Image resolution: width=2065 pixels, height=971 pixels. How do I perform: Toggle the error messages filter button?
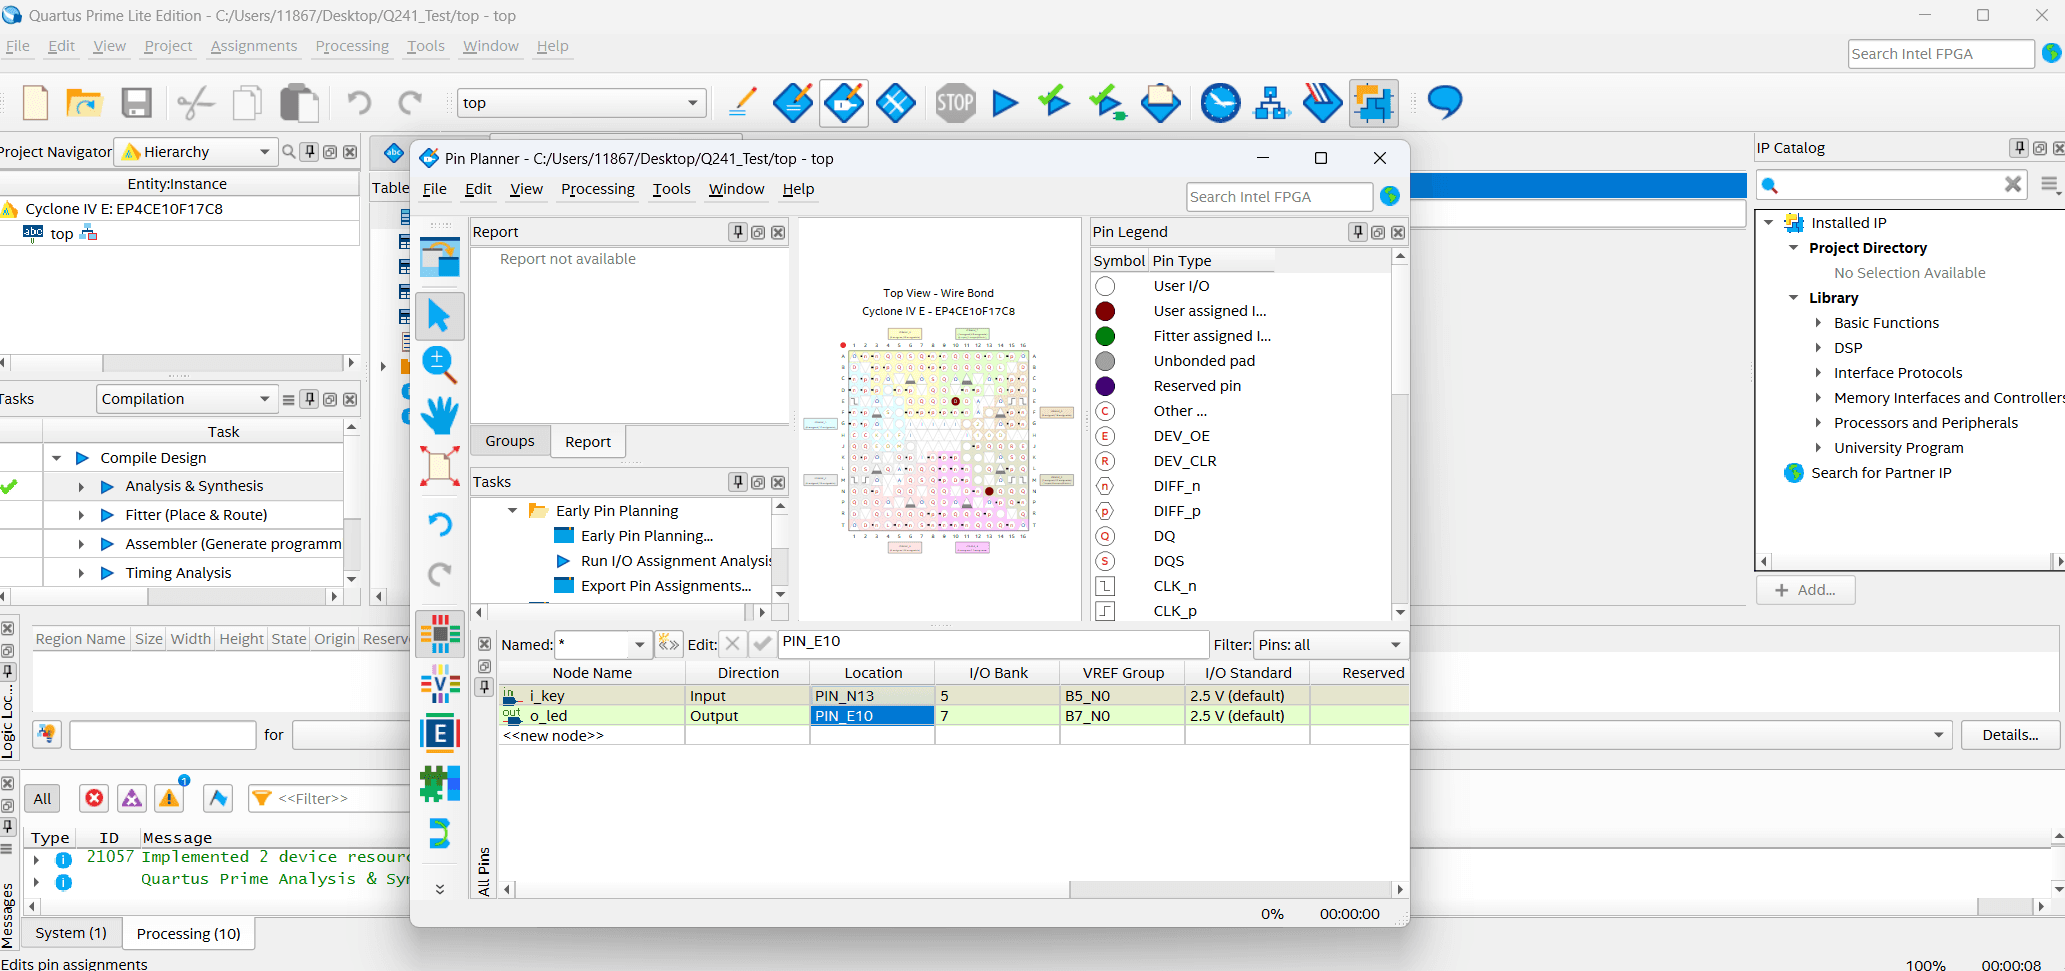94,798
